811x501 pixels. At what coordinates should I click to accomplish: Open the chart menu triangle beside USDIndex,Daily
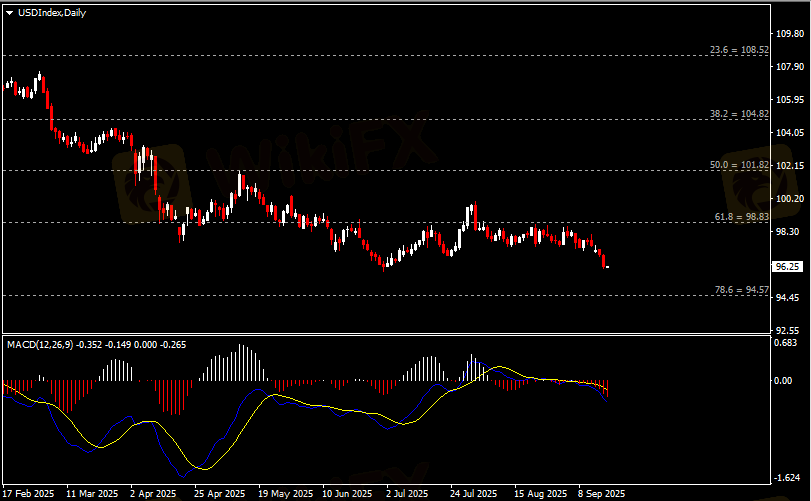10,13
